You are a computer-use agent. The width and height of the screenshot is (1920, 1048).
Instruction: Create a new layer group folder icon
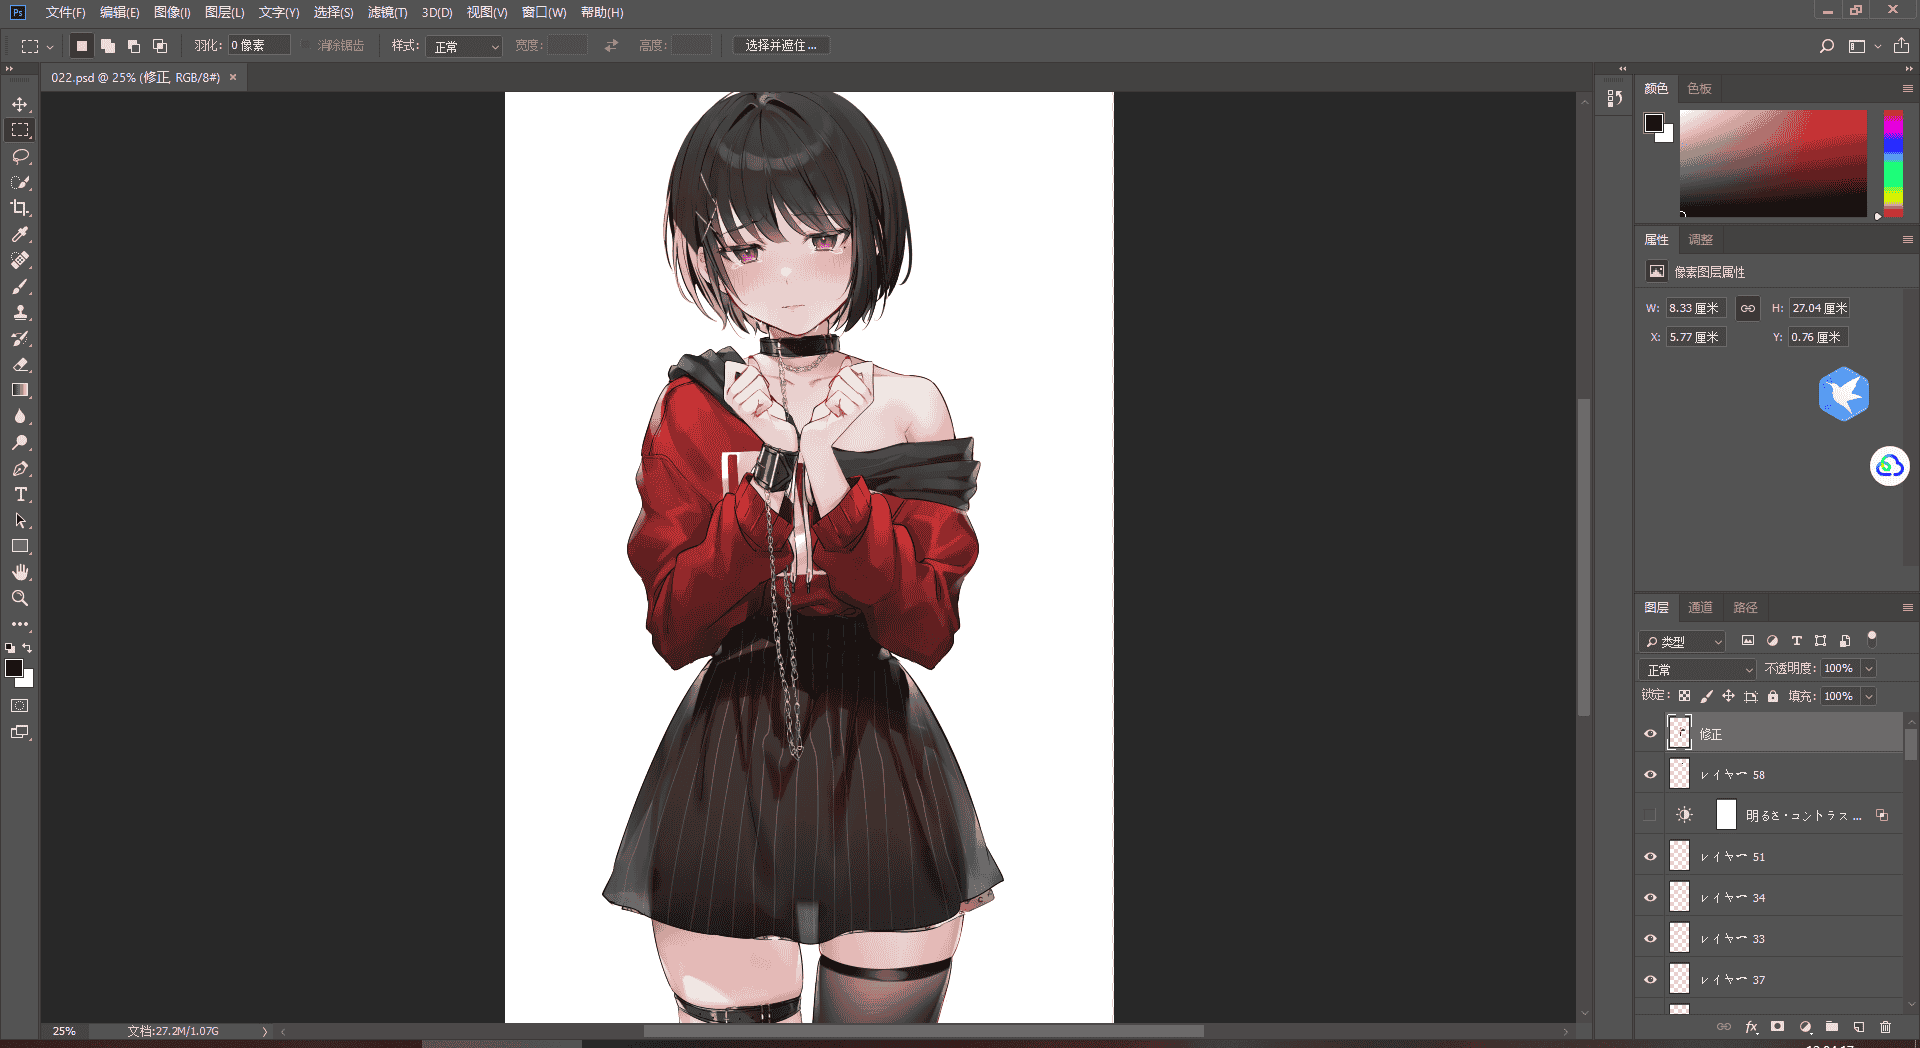[1832, 1027]
